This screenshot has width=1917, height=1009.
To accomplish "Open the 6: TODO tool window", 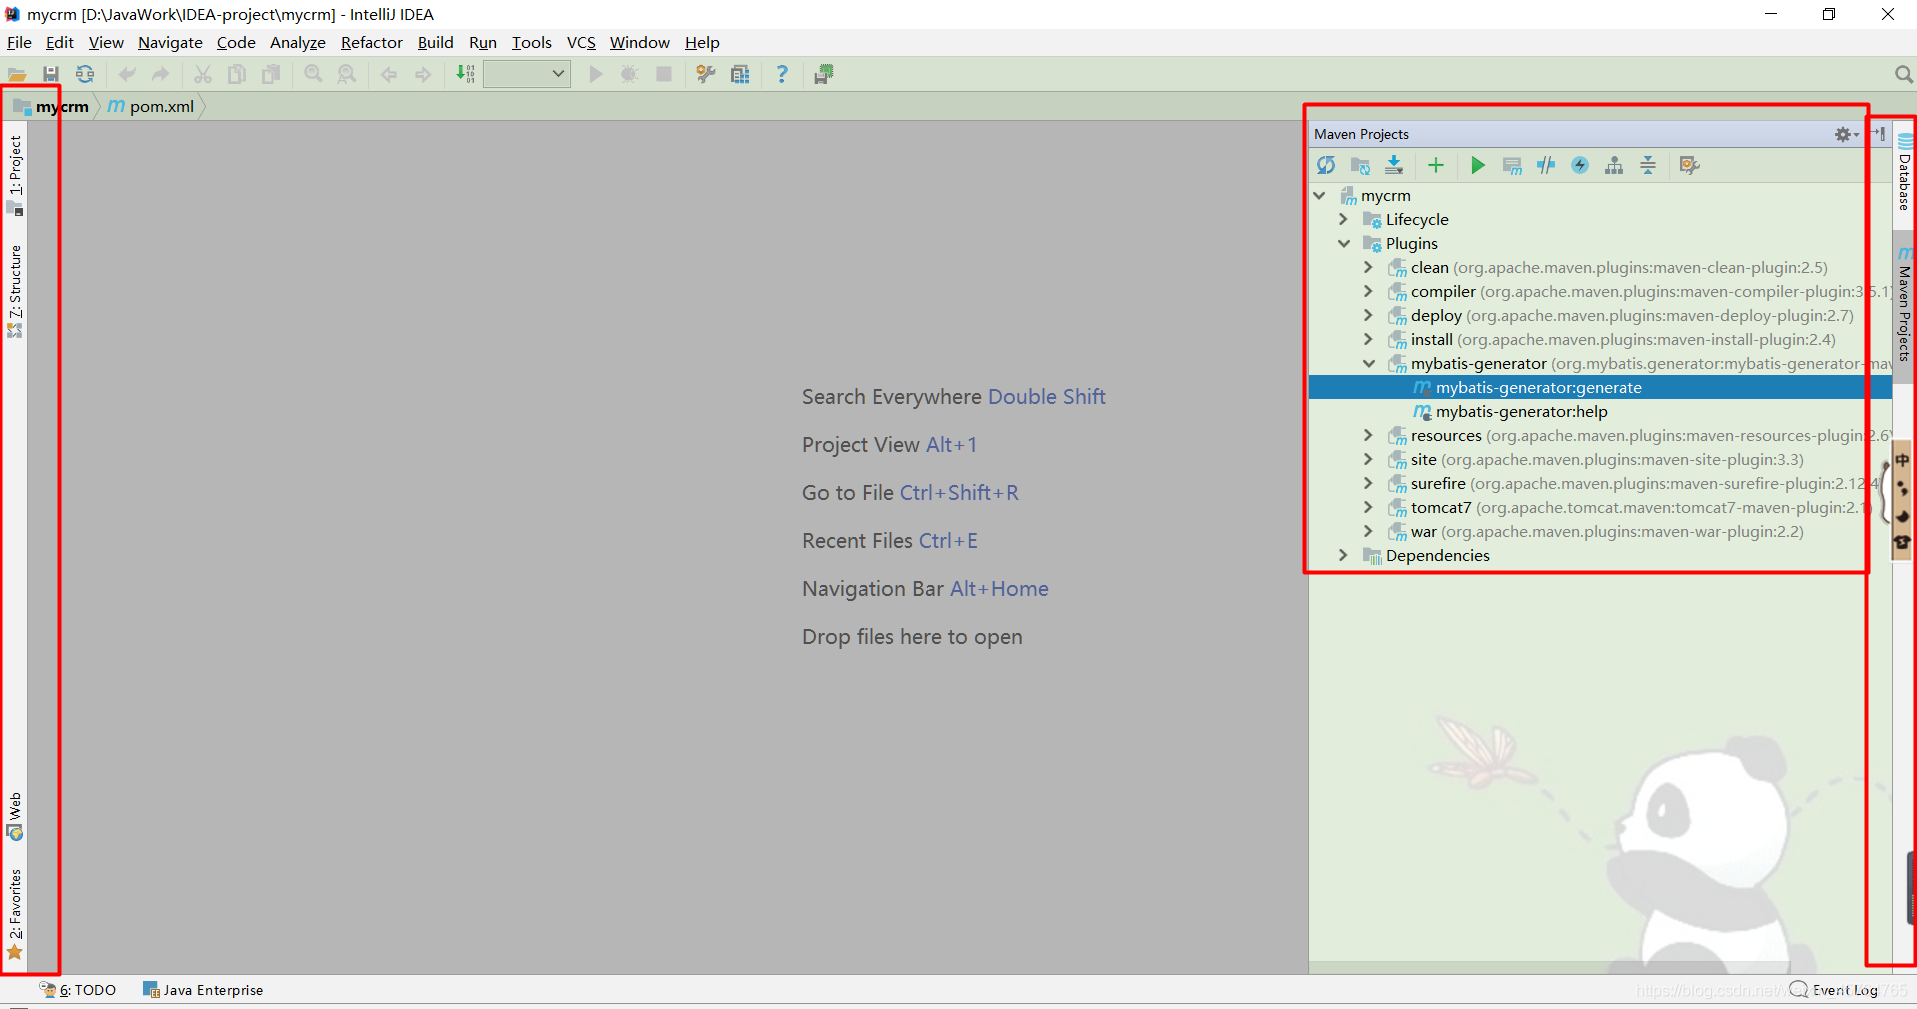I will click(x=78, y=990).
